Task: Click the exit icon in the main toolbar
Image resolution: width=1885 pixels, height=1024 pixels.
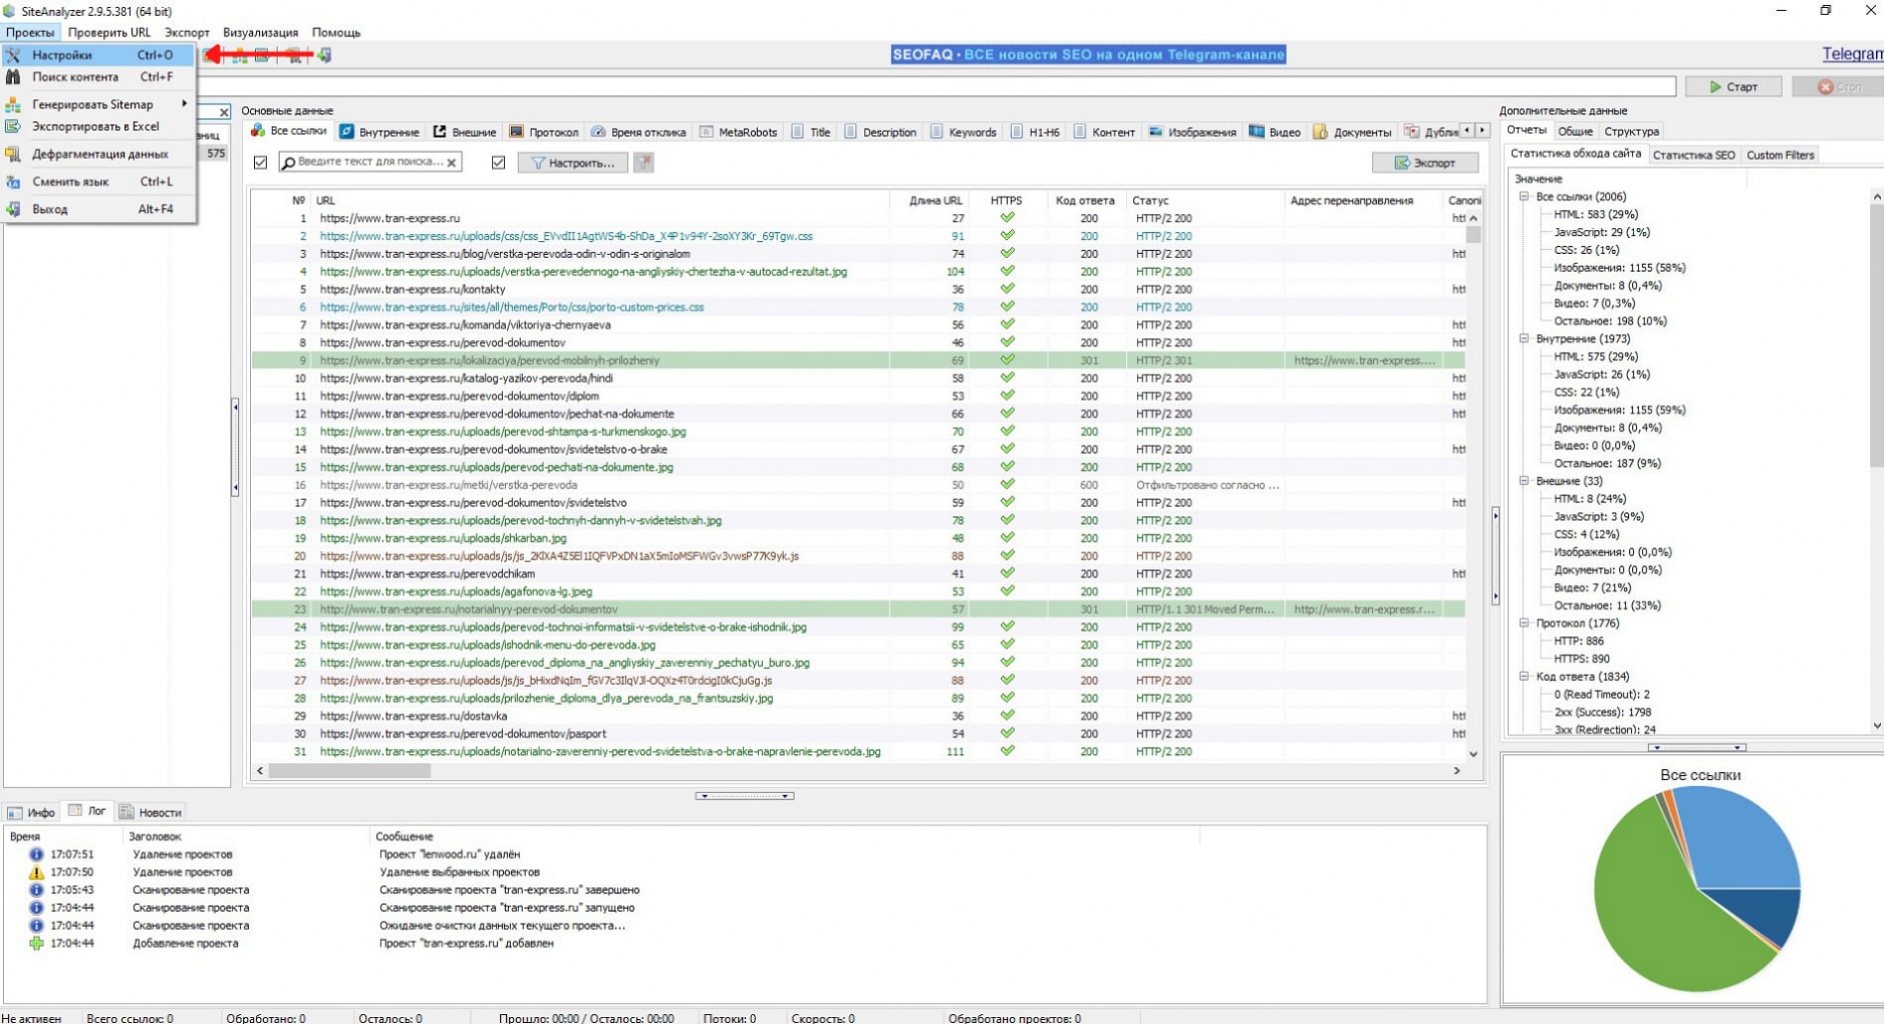Action: (x=324, y=55)
